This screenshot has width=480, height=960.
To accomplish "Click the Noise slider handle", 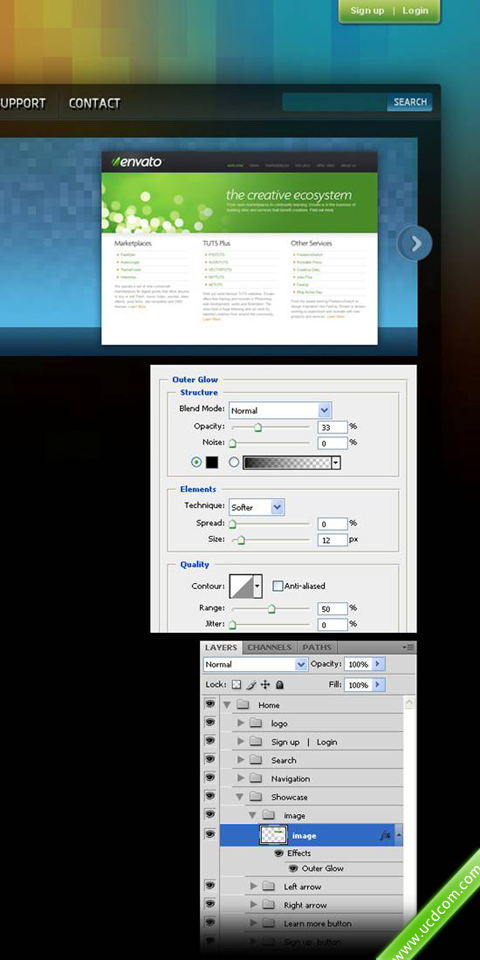I will coord(233,443).
